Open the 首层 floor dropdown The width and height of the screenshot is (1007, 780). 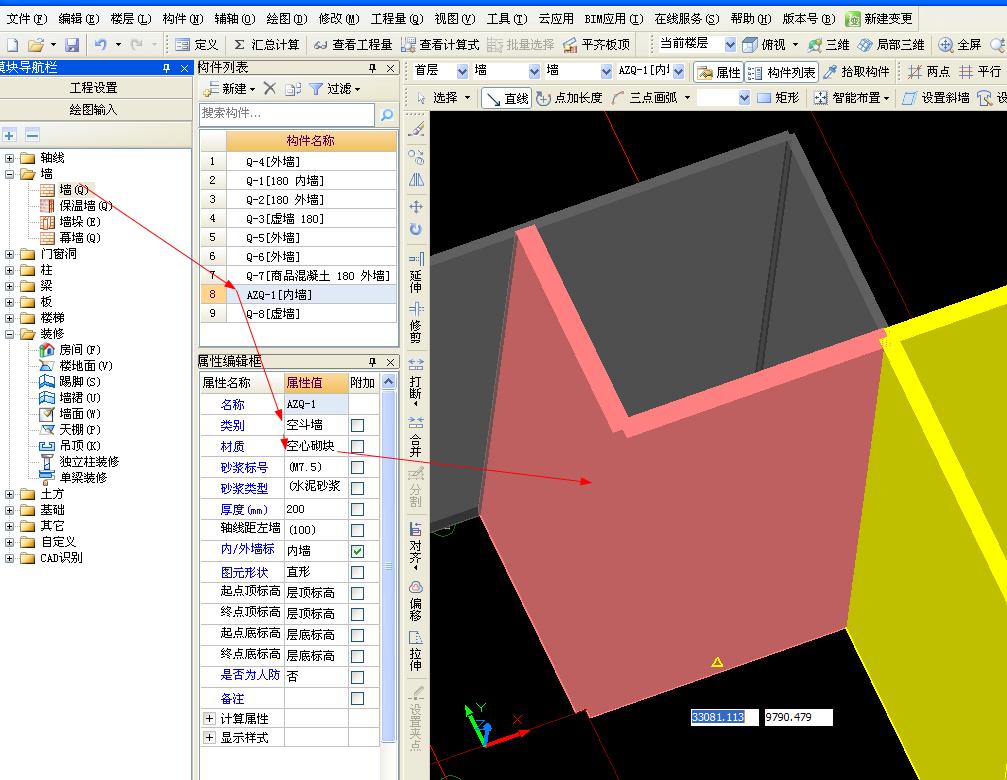(x=462, y=72)
